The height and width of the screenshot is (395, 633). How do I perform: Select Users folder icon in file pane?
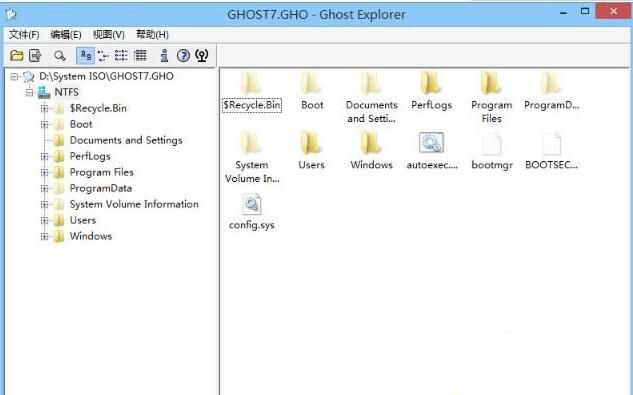pyautogui.click(x=311, y=143)
